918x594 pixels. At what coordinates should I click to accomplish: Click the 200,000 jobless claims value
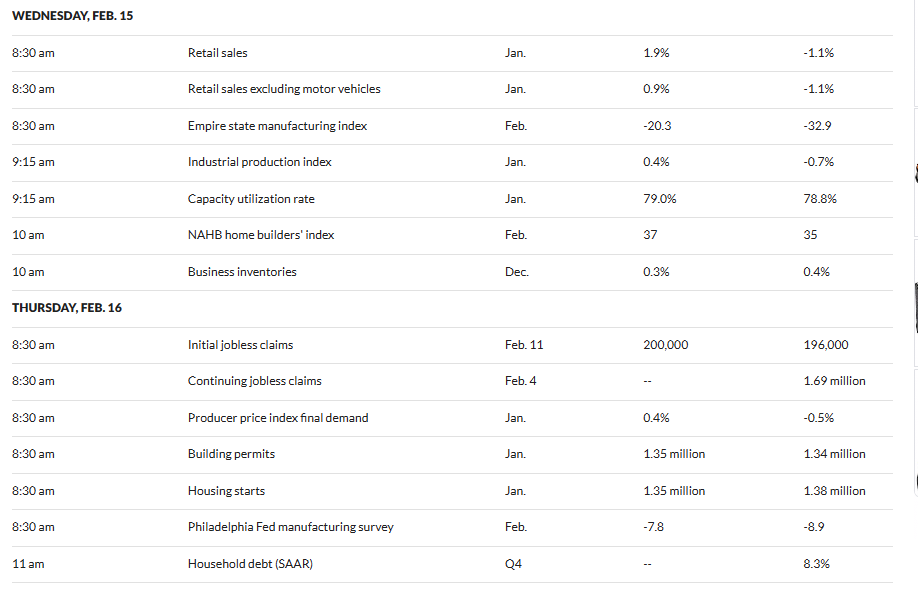click(x=665, y=345)
